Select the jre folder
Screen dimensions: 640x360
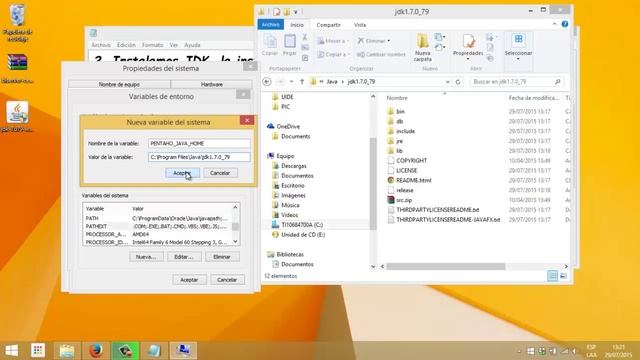click(x=400, y=141)
